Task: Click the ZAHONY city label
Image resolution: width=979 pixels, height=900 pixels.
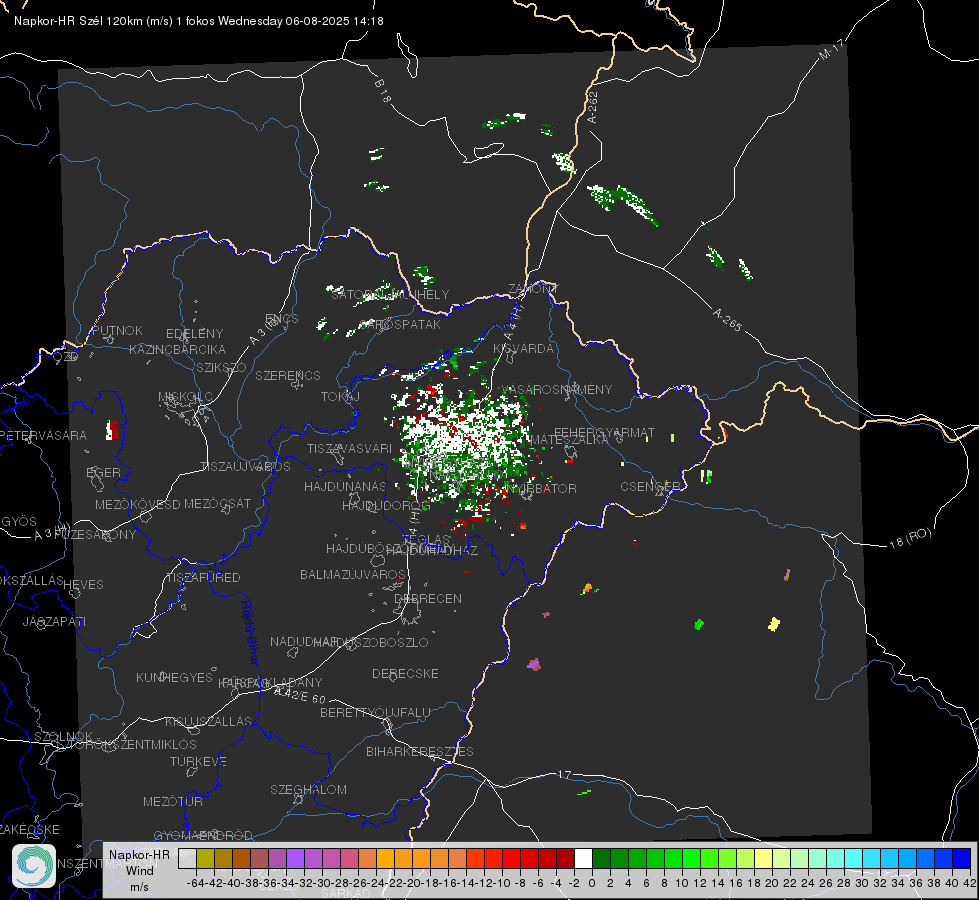Action: click(533, 289)
